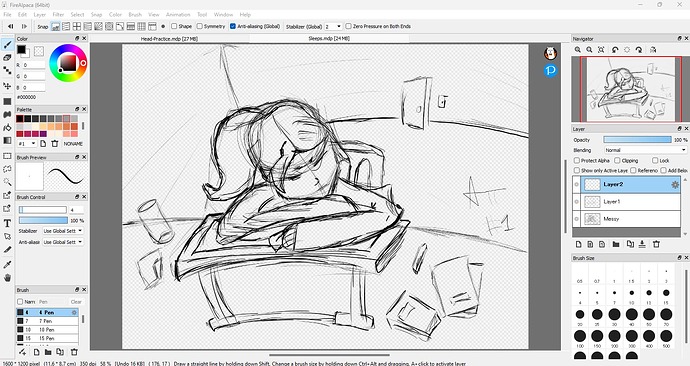
Task: Select the Text tool
Action: (x=7, y=223)
